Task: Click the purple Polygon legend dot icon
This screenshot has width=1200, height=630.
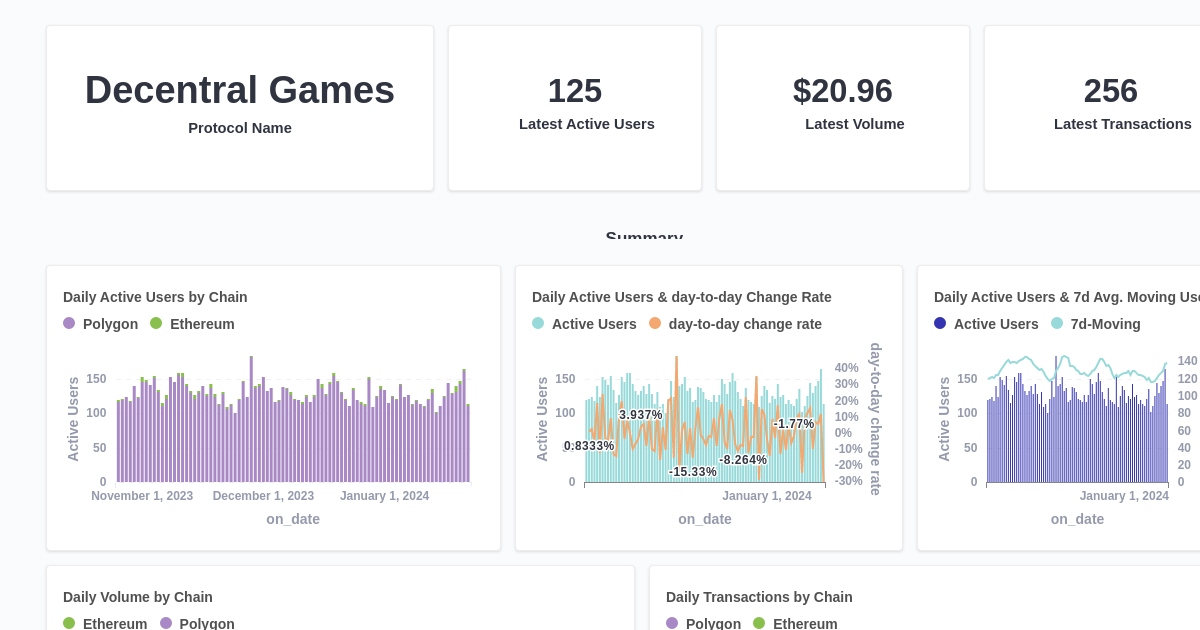Action: [68, 323]
